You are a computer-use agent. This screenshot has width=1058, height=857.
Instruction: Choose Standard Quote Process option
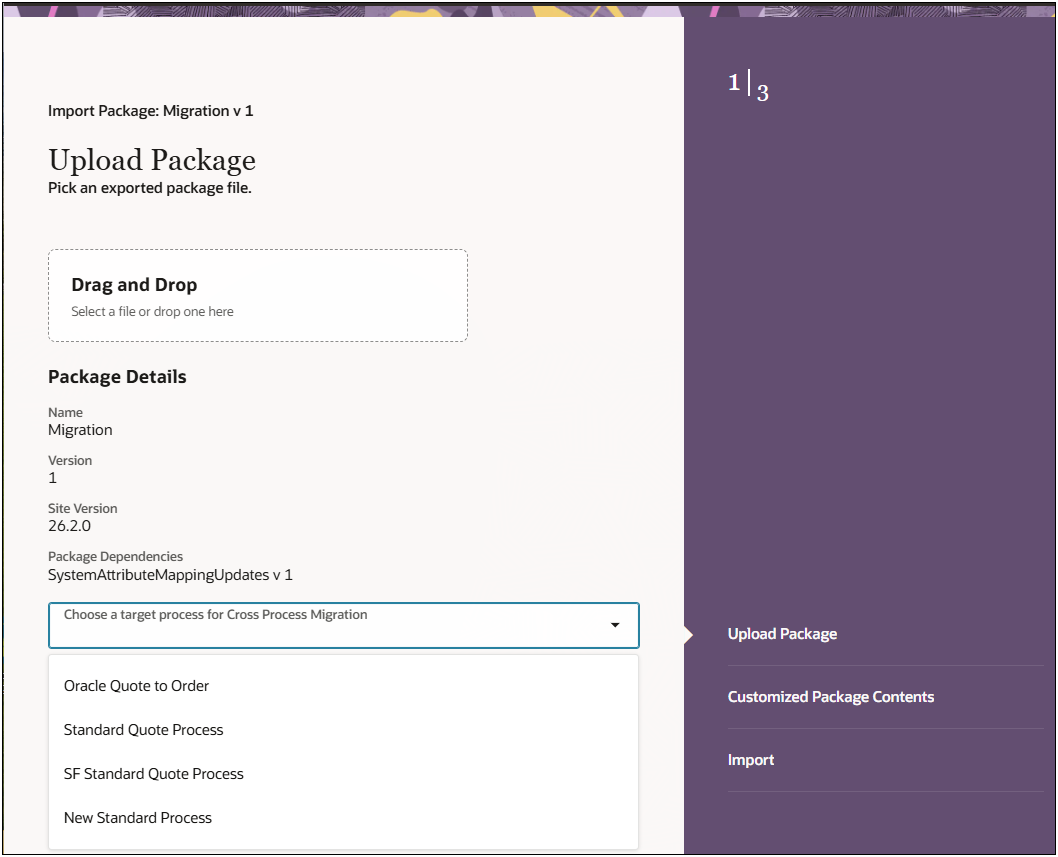pyautogui.click(x=343, y=729)
